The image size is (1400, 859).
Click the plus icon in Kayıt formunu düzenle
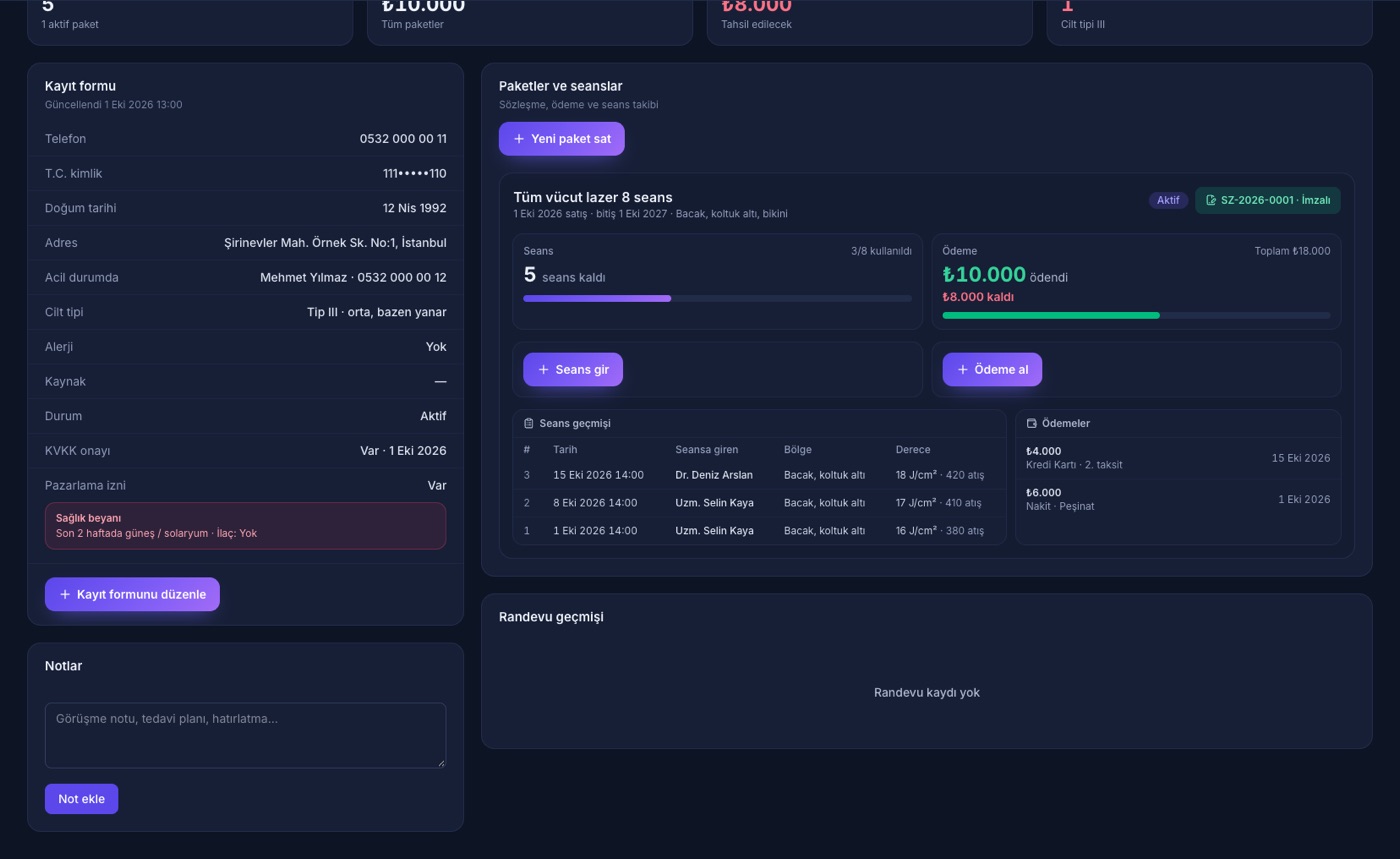tap(65, 595)
